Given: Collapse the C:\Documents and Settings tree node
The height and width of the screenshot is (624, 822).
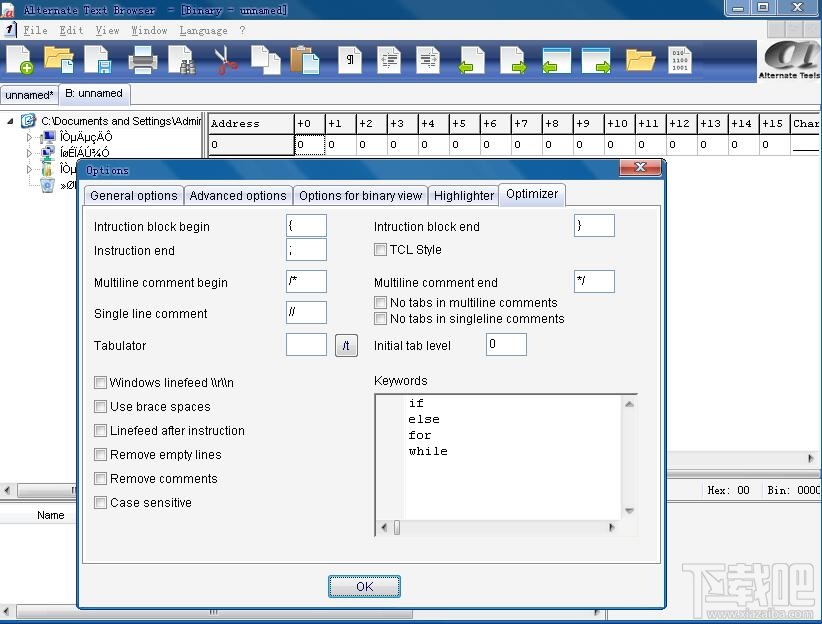Looking at the screenshot, I should (10, 121).
